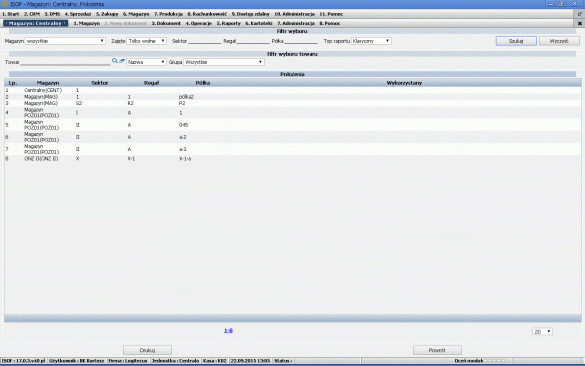Open the 5. Raporty submenu
The image size is (585, 366).
click(229, 23)
